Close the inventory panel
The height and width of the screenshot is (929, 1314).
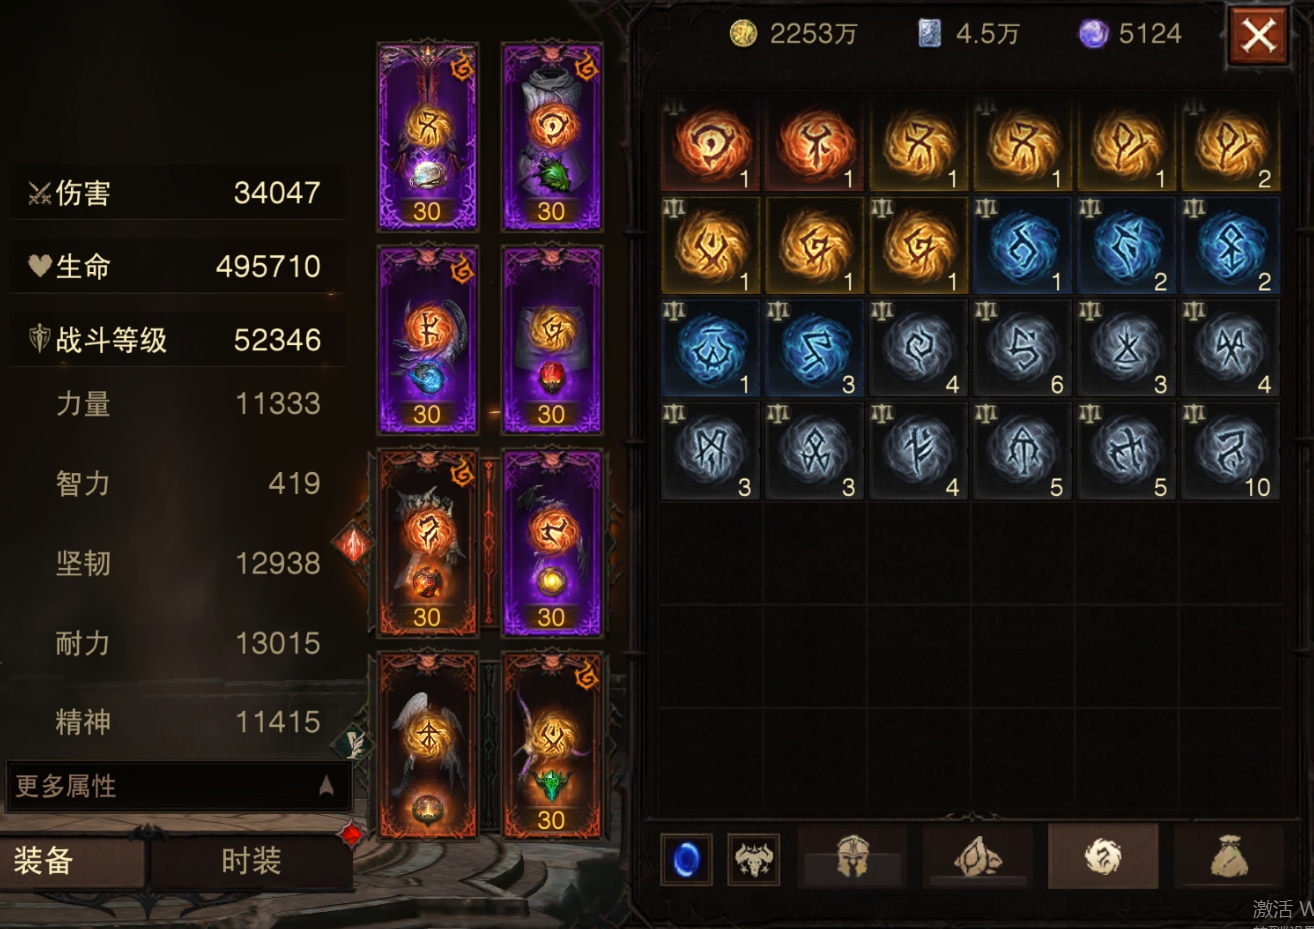[1258, 37]
